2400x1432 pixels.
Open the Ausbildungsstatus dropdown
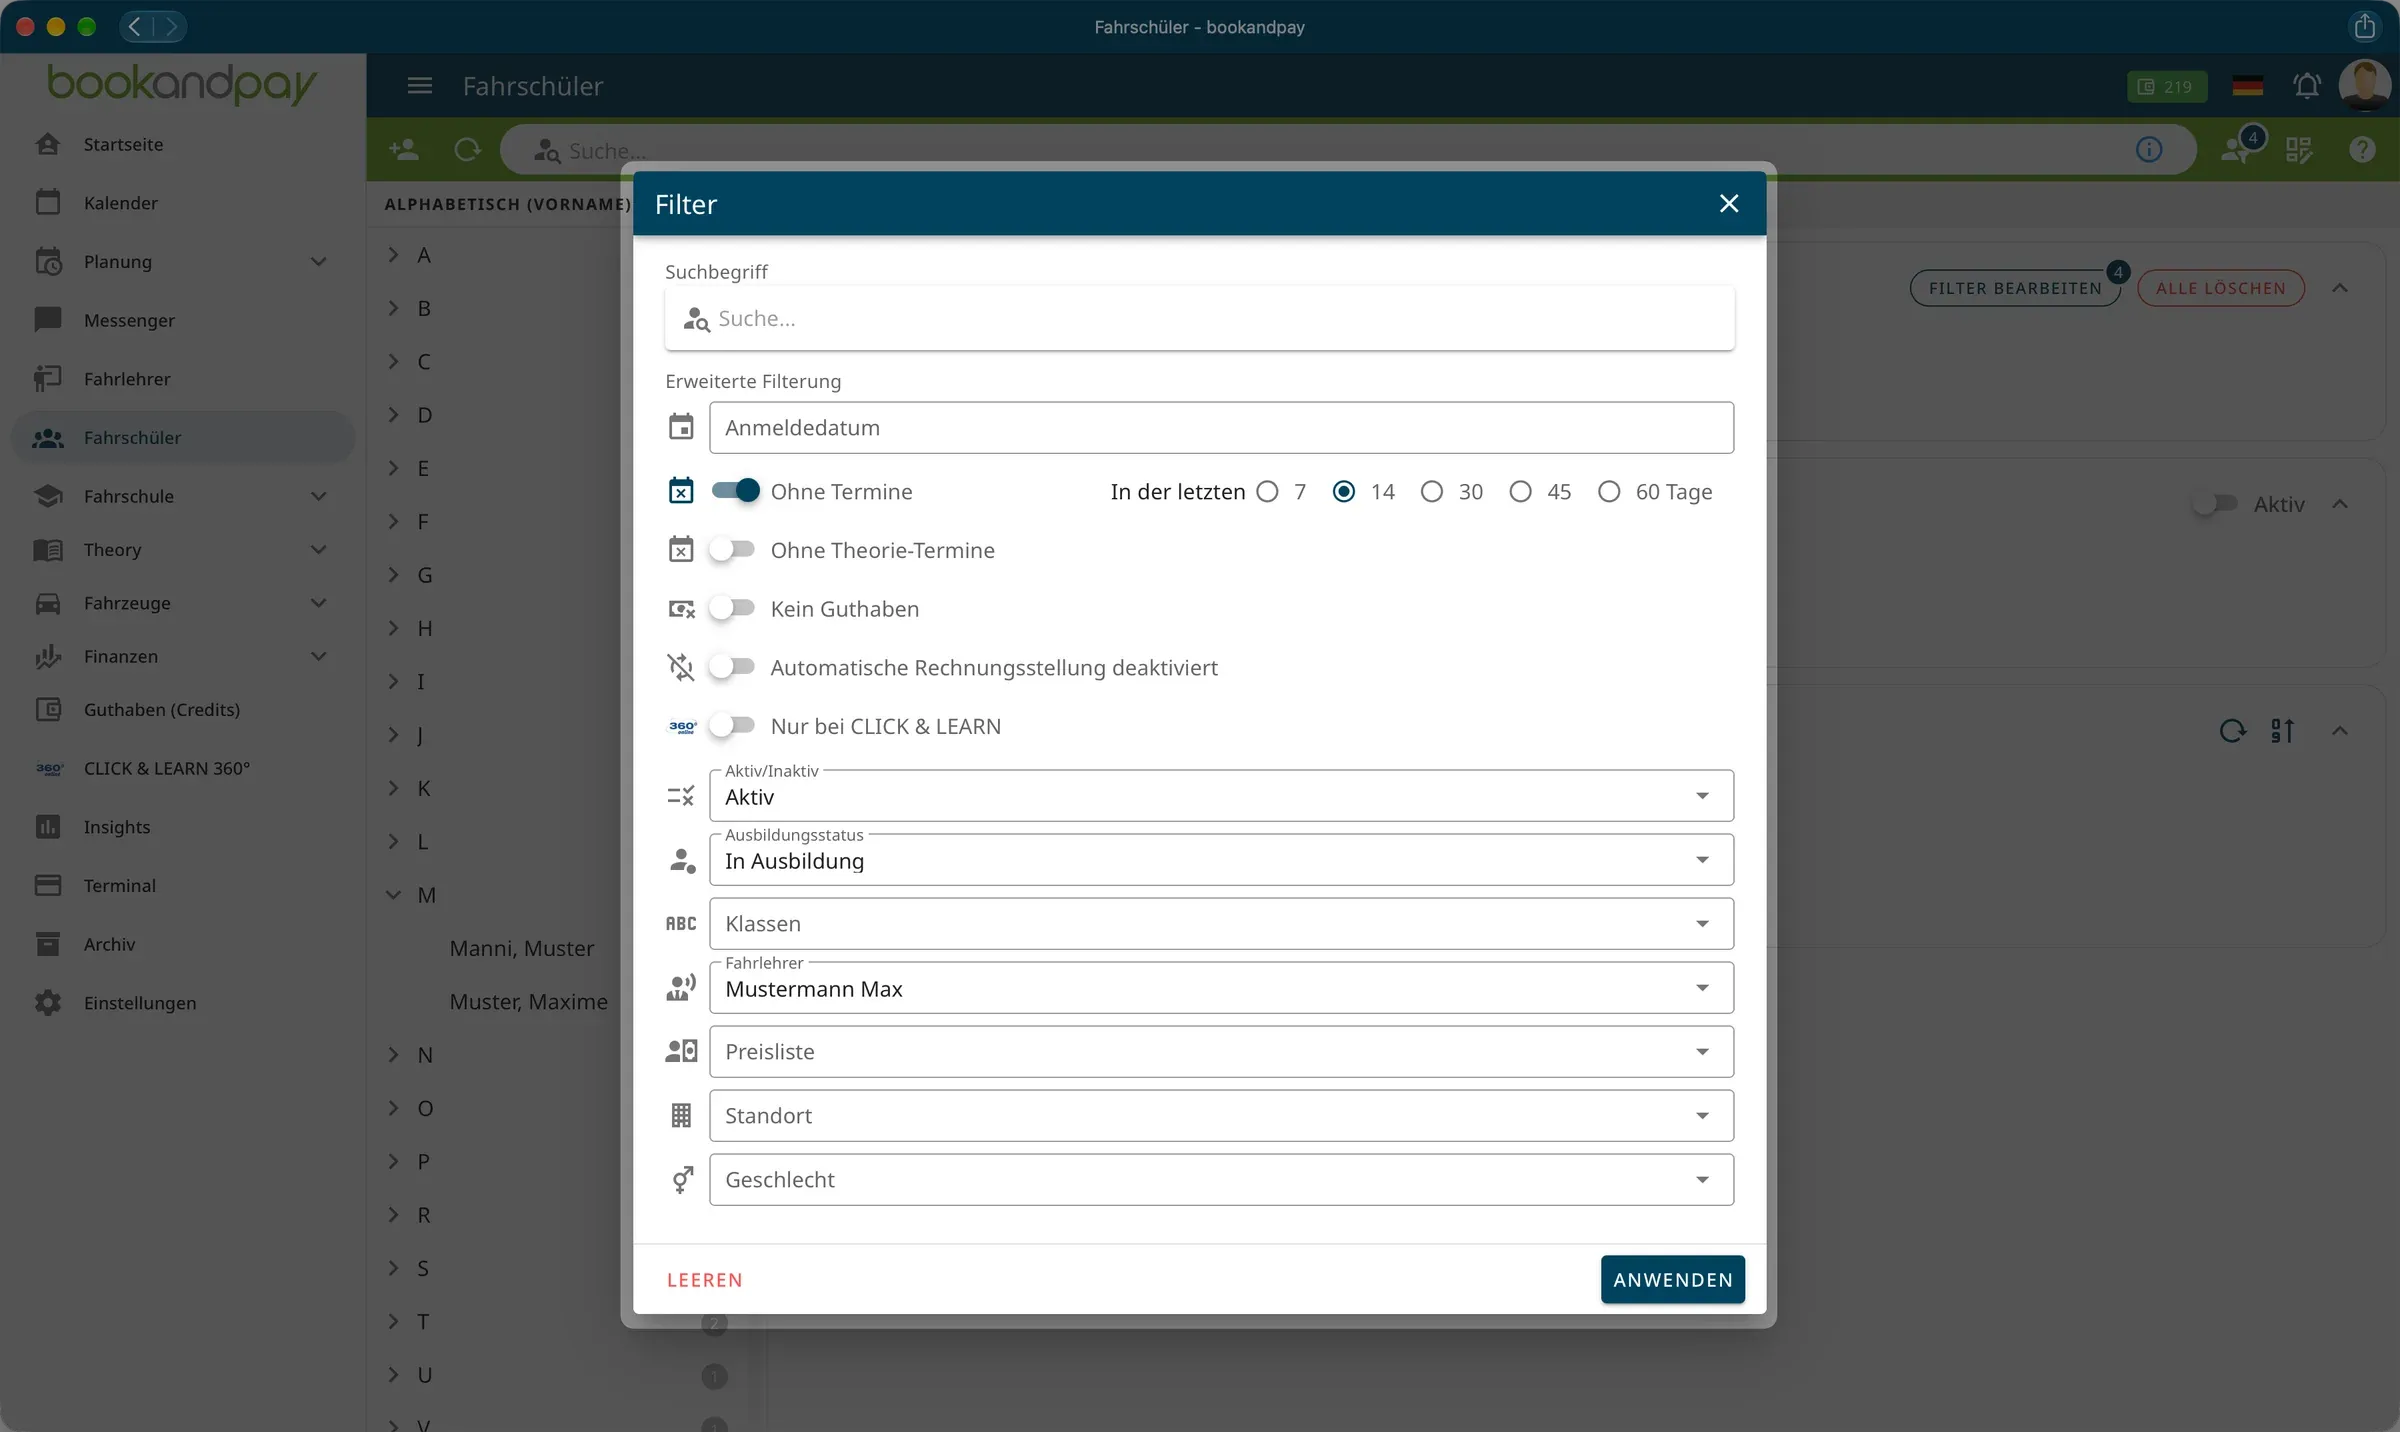(x=1221, y=860)
